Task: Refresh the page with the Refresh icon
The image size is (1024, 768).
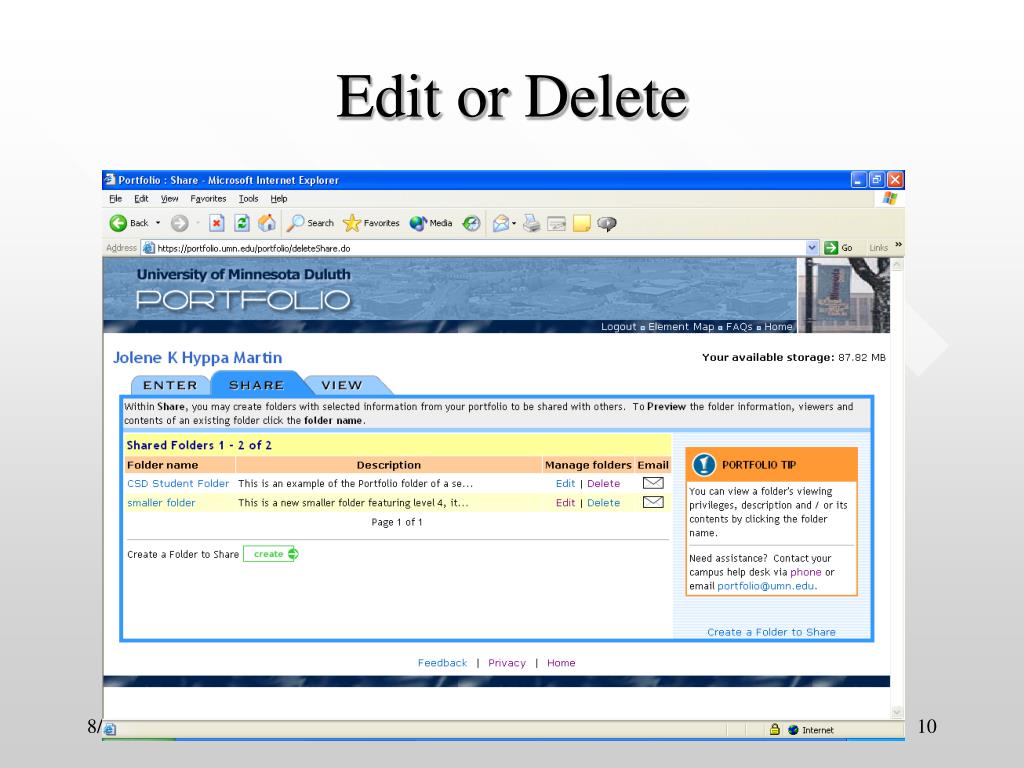Action: 242,223
